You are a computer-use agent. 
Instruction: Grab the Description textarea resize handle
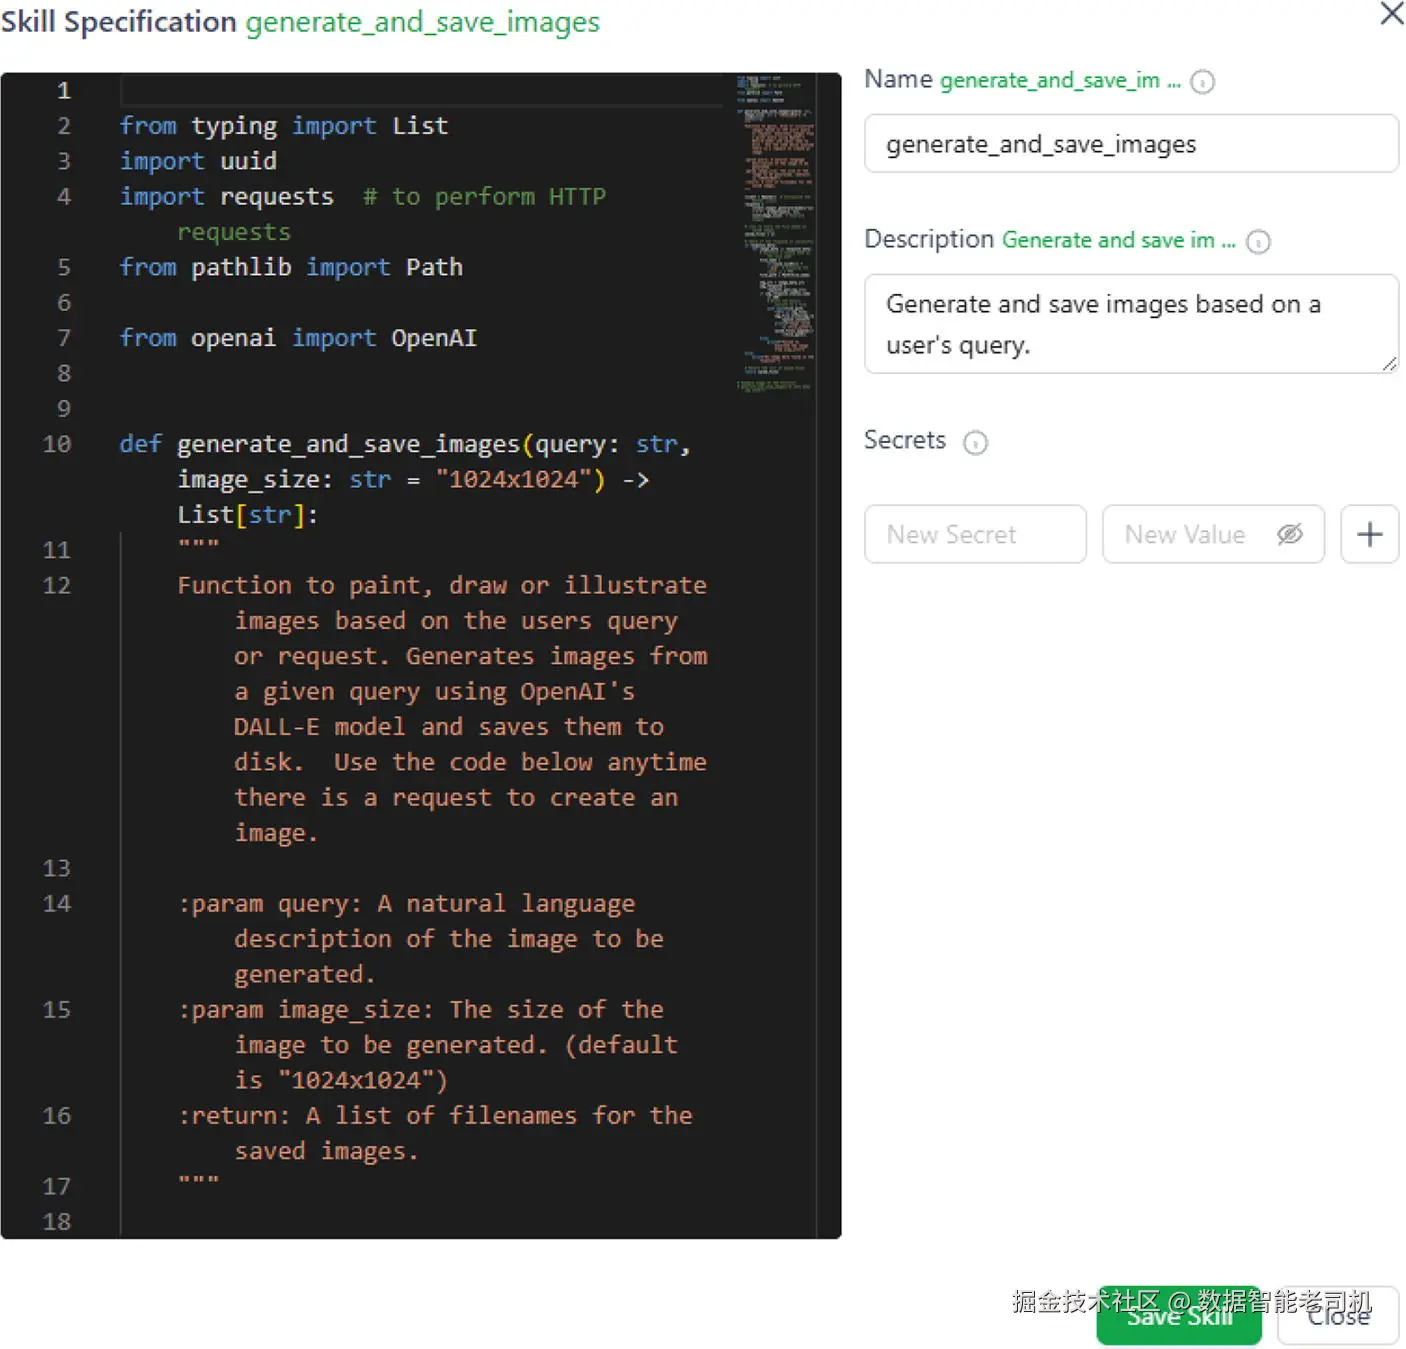pyautogui.click(x=1389, y=365)
